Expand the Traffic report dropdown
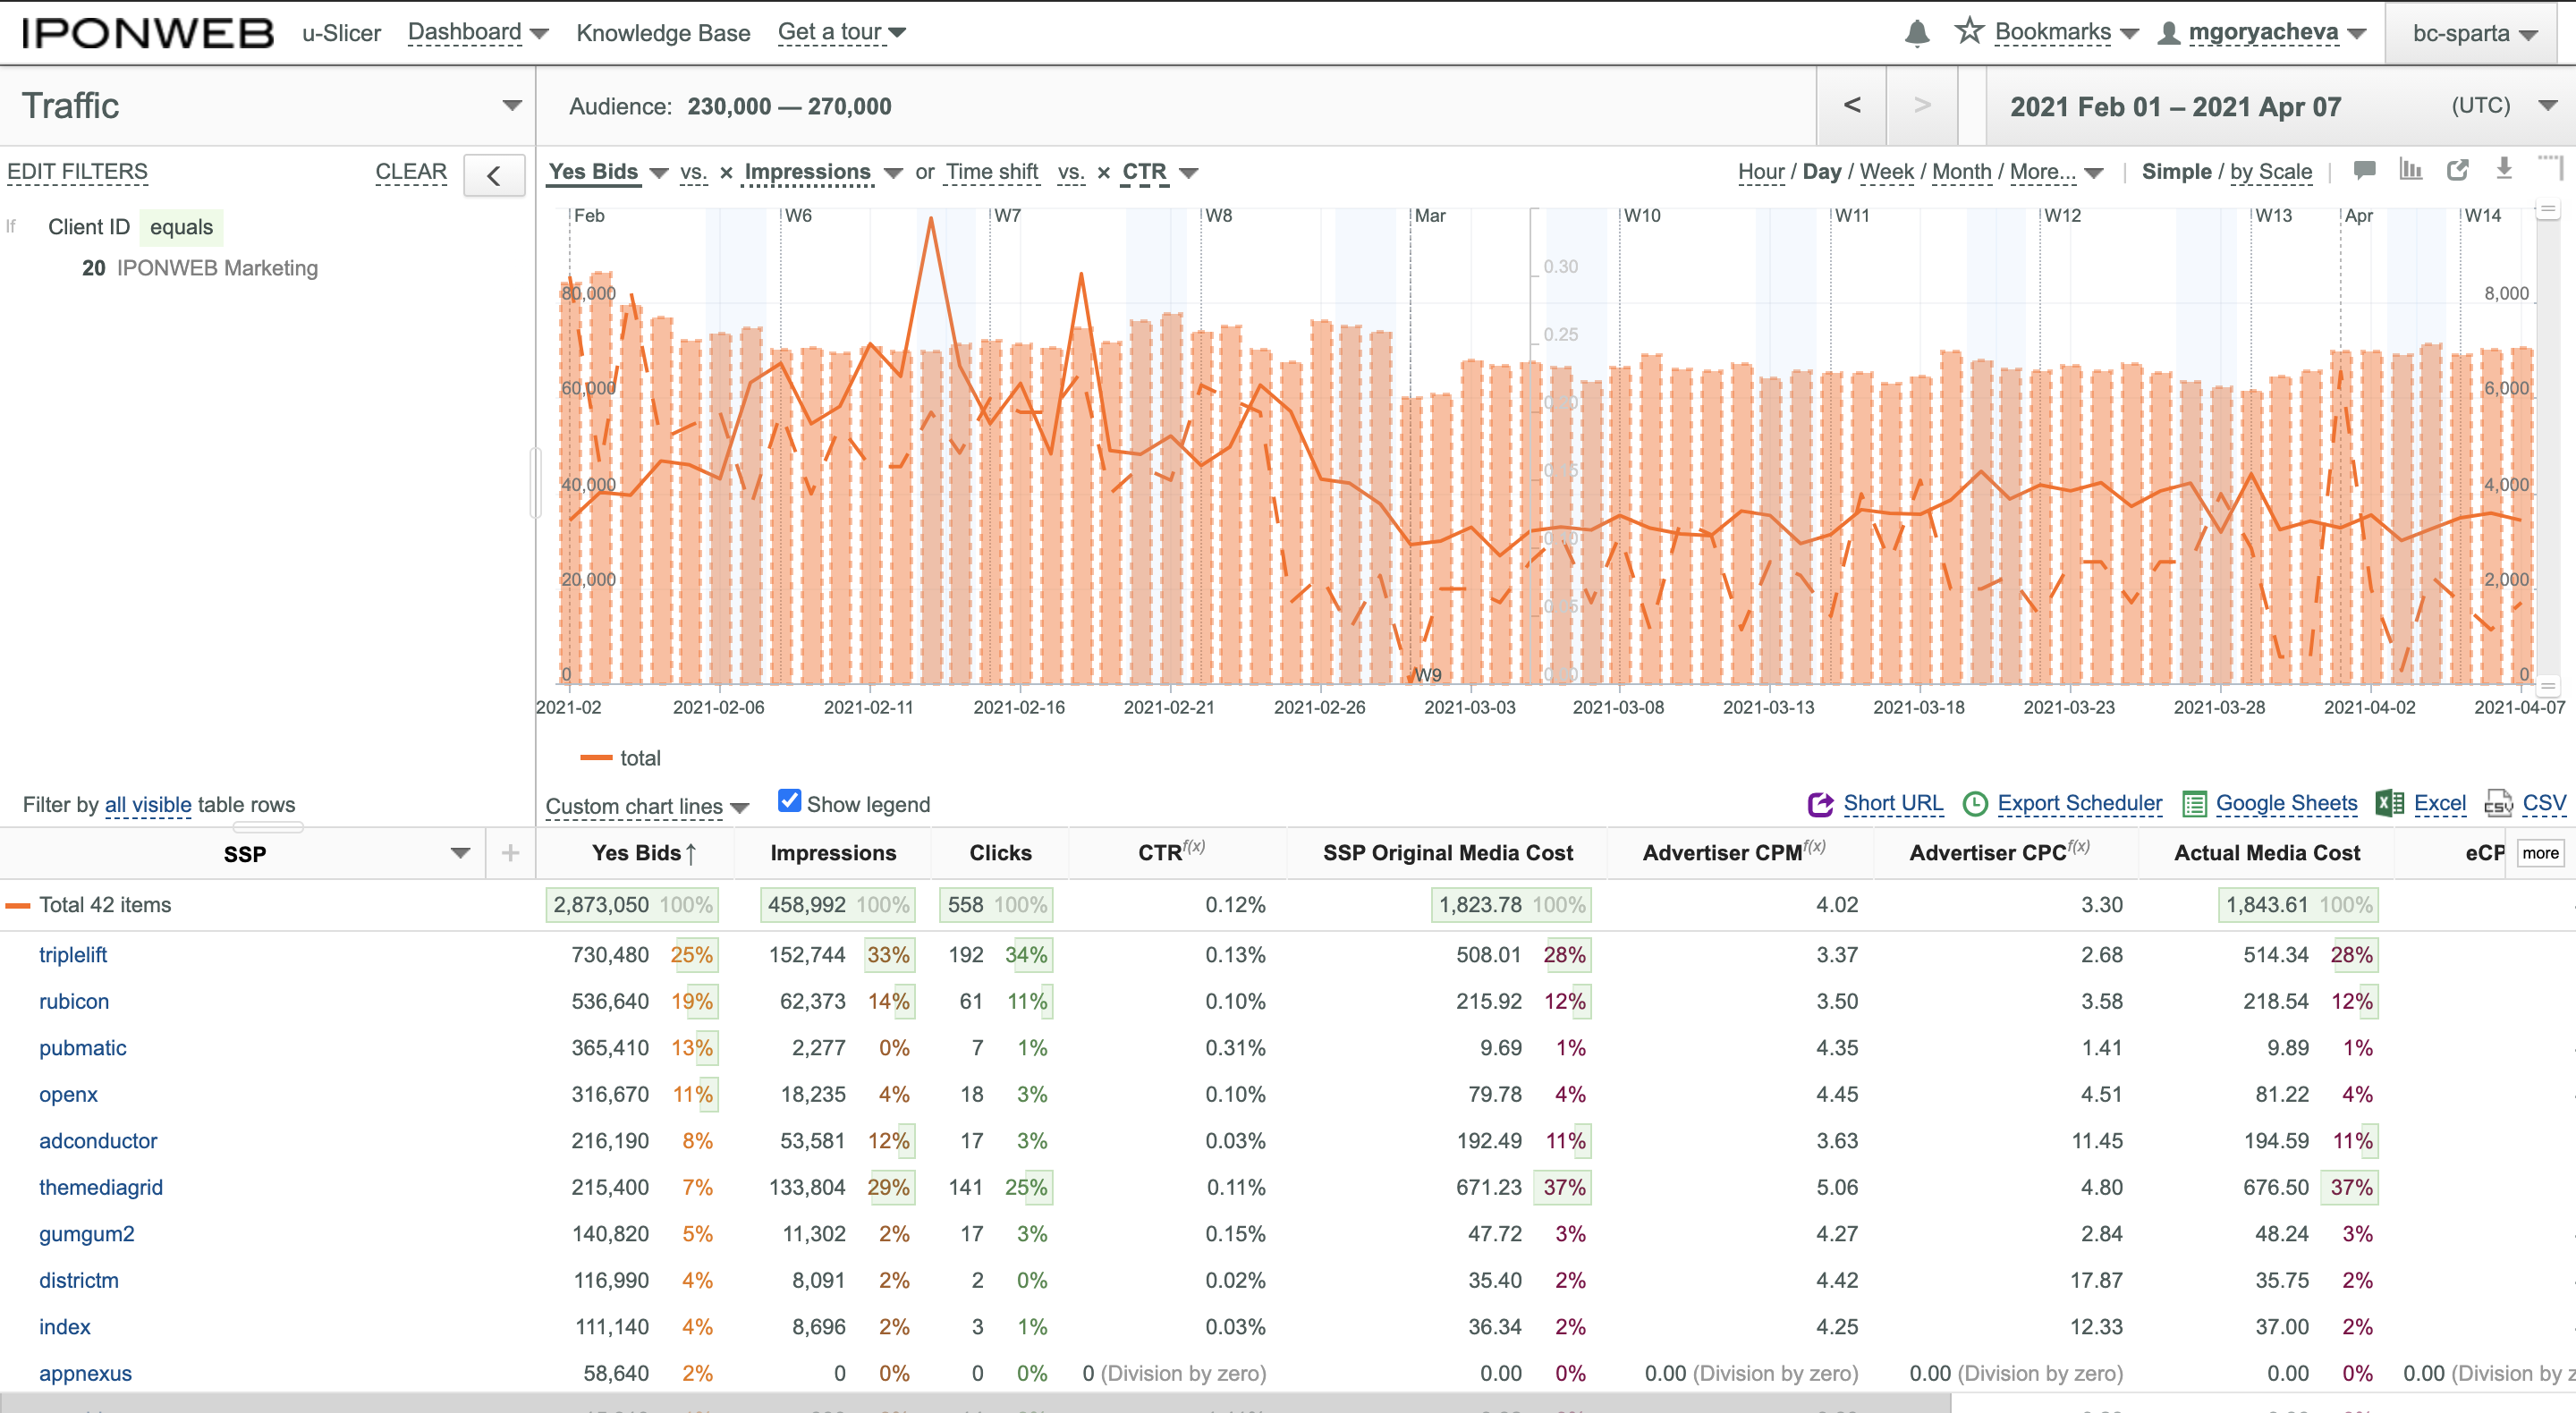The height and width of the screenshot is (1413, 2576). point(512,105)
